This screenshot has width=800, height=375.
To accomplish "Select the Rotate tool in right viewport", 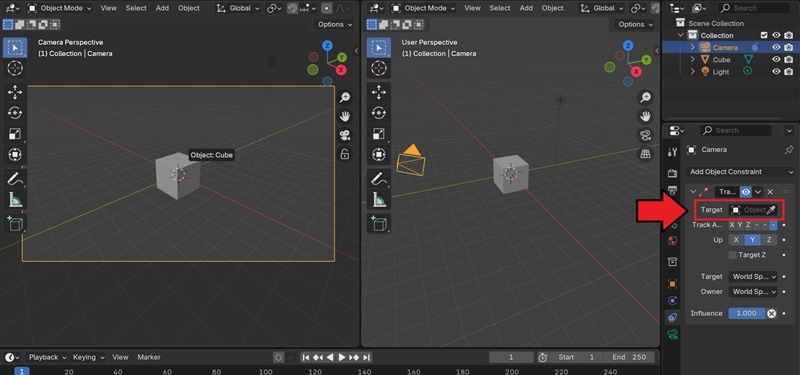I will click(379, 113).
